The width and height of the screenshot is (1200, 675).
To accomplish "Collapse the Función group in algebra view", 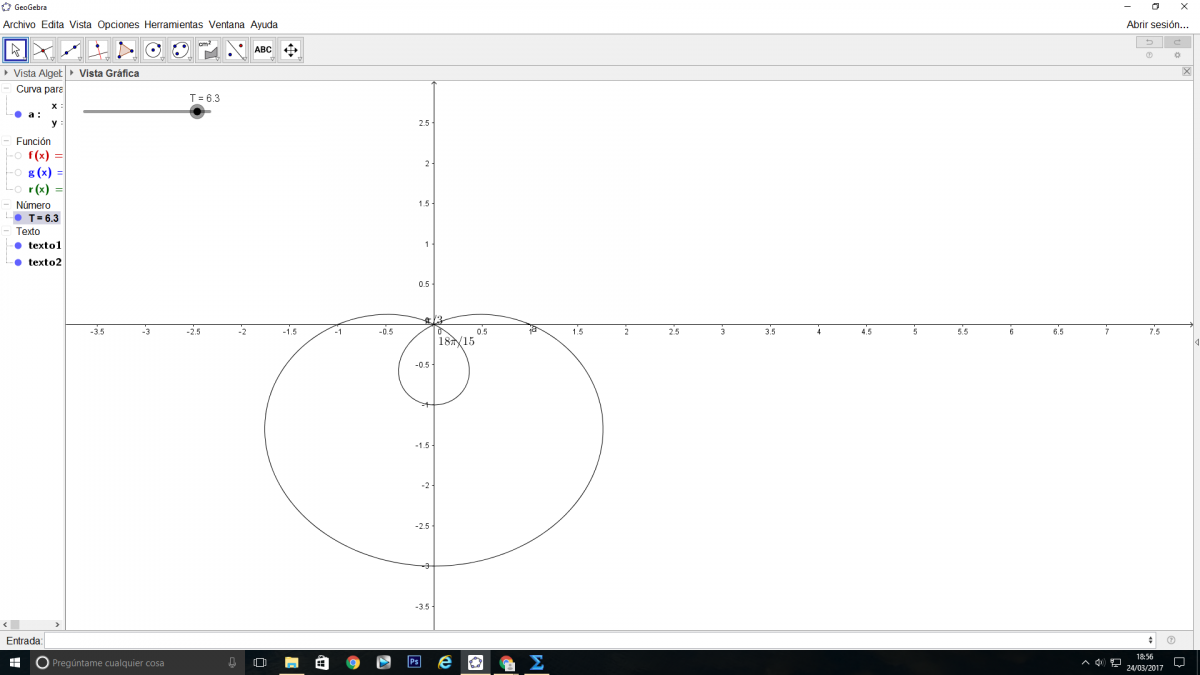I will pos(7,141).
